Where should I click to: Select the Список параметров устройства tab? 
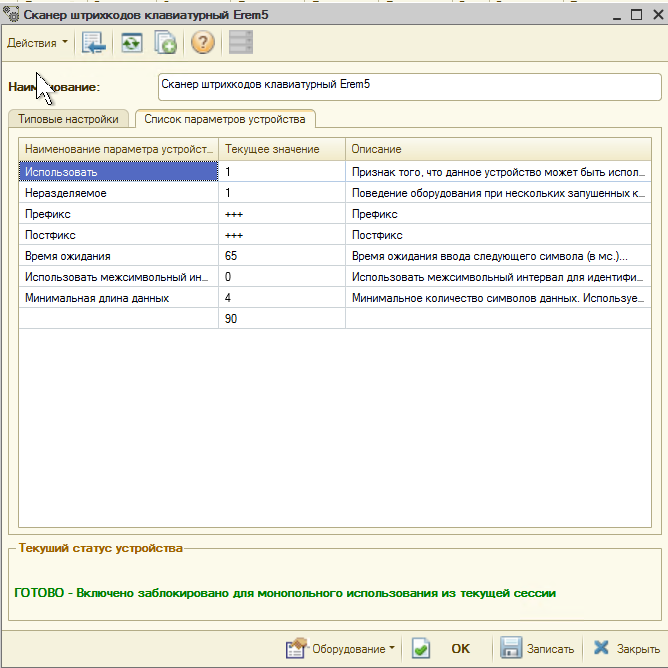[x=225, y=119]
